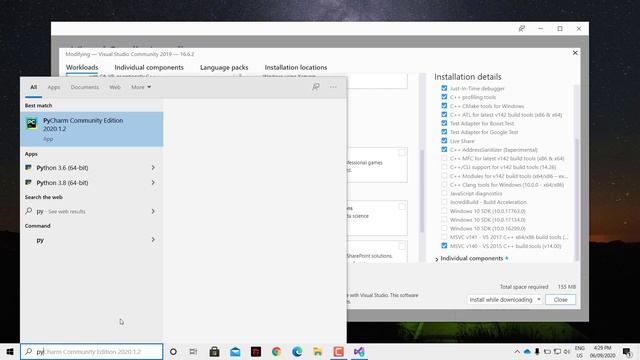Check C++ MFC for latest v142 build tools
Screen dimensions: 640x360
click(444, 158)
